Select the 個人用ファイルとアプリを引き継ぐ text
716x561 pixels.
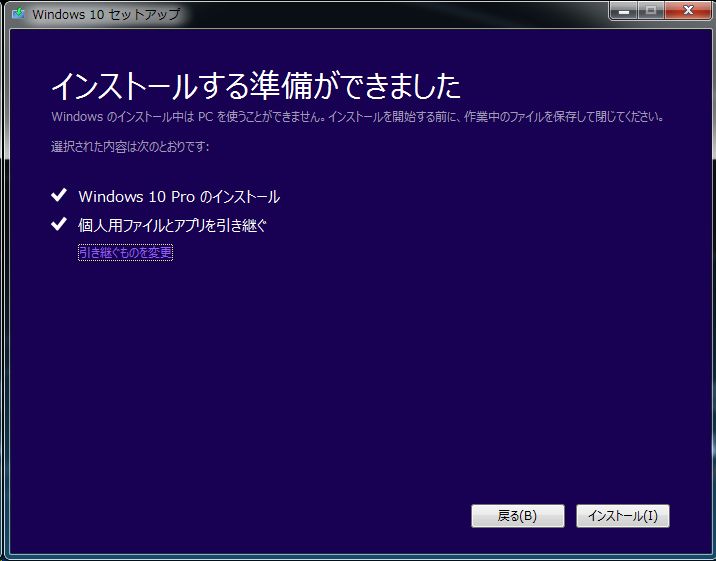173,226
